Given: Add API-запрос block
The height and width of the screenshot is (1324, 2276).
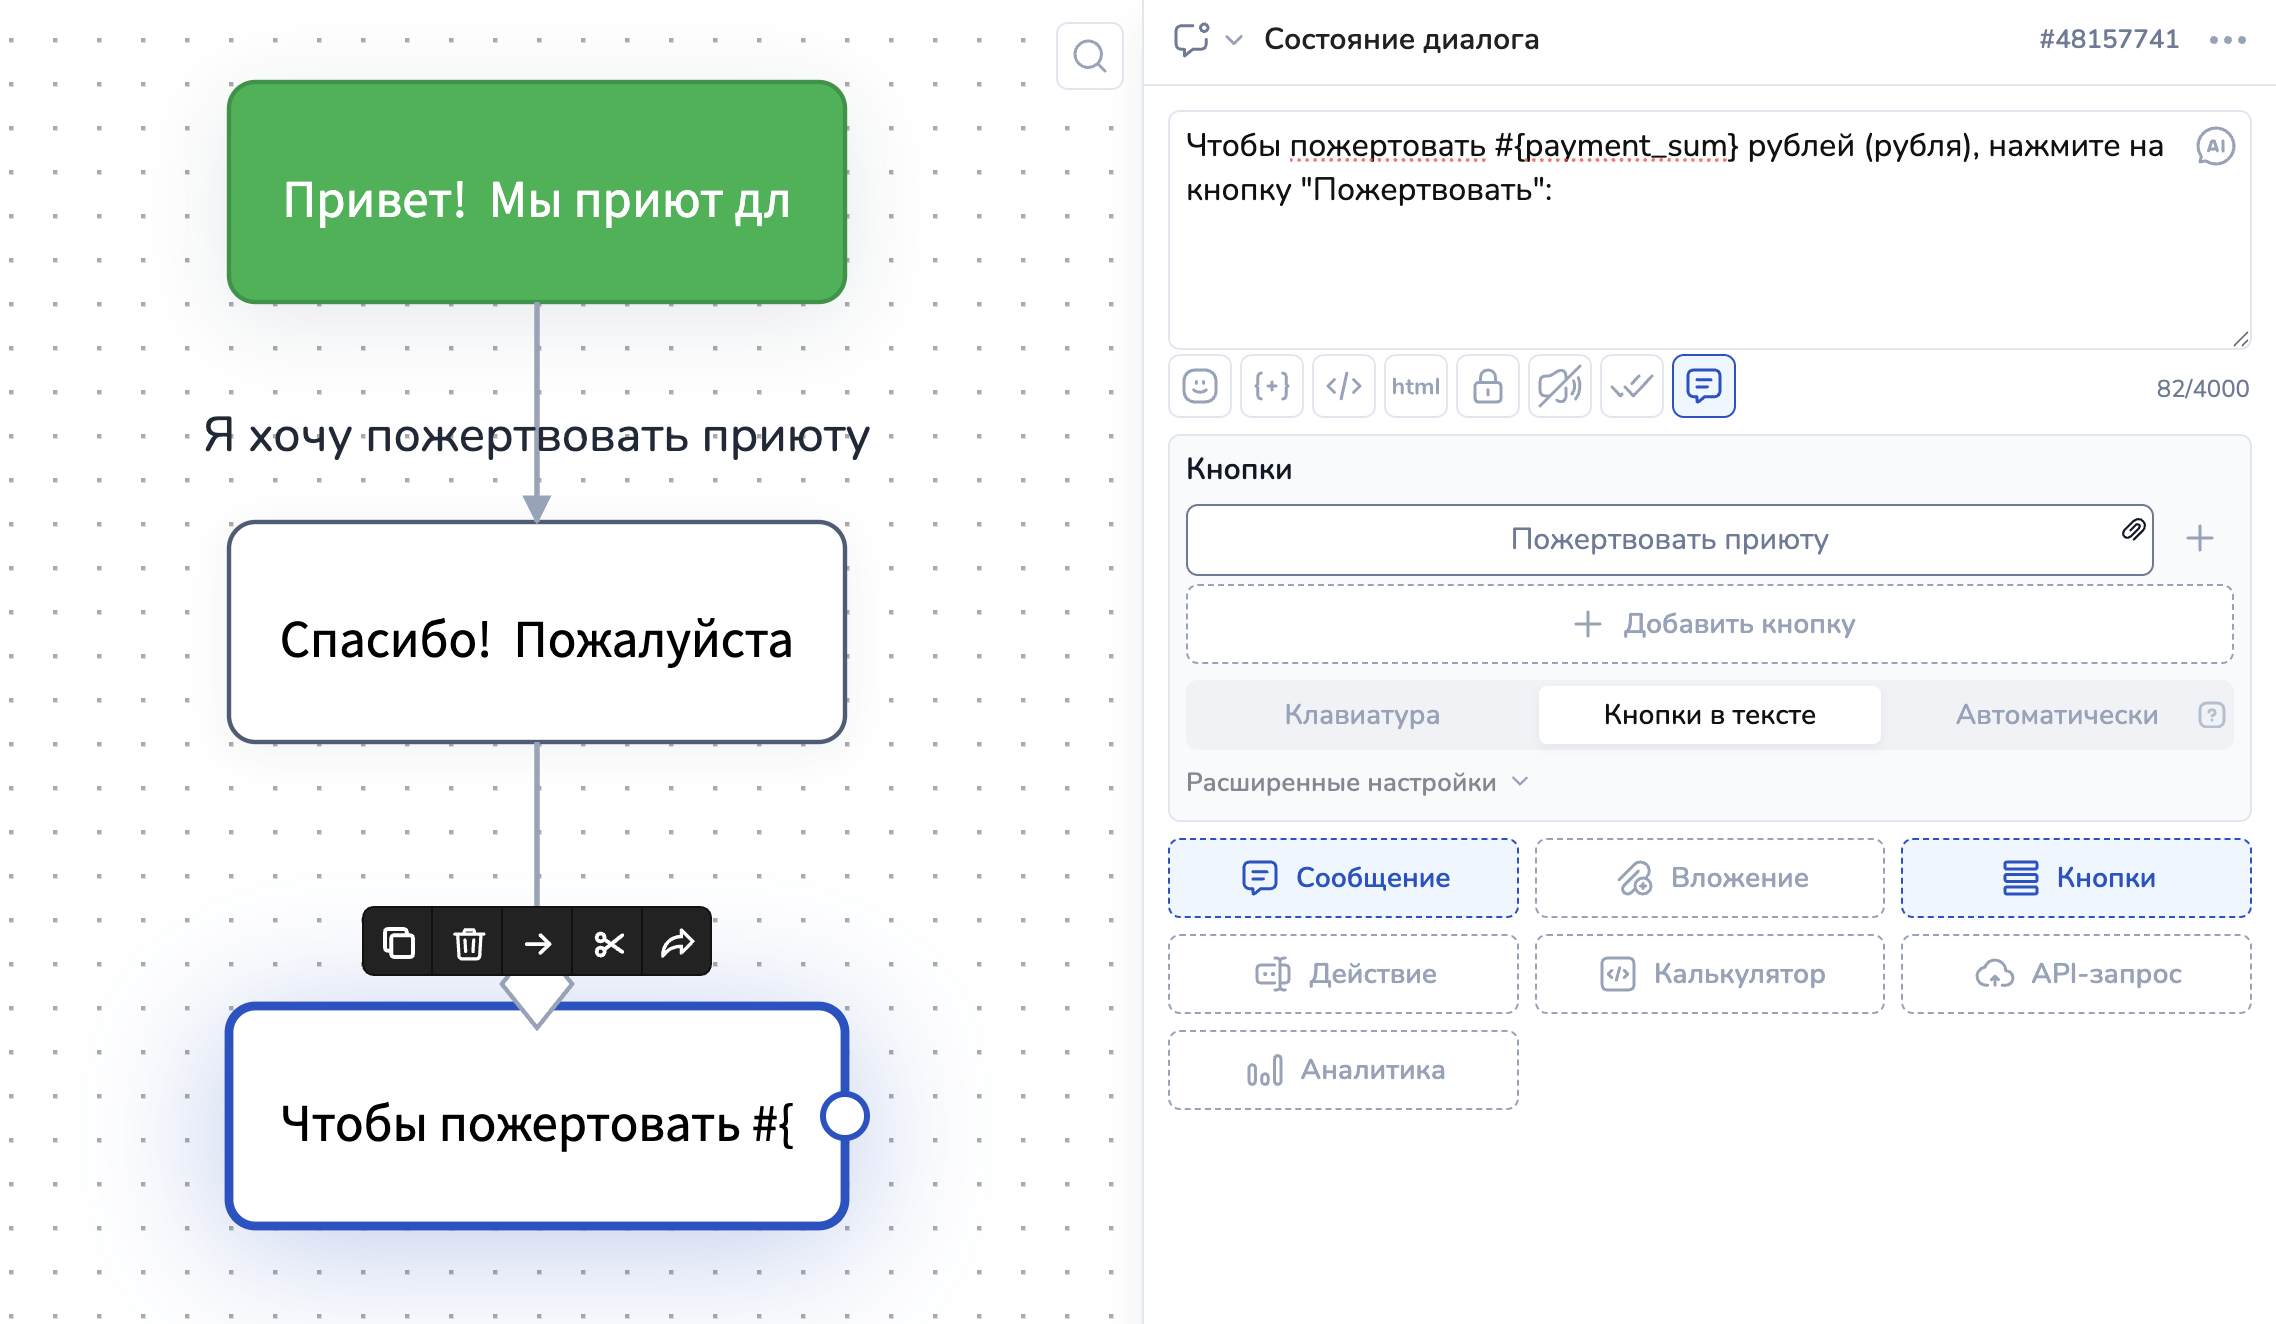Looking at the screenshot, I should (2076, 974).
